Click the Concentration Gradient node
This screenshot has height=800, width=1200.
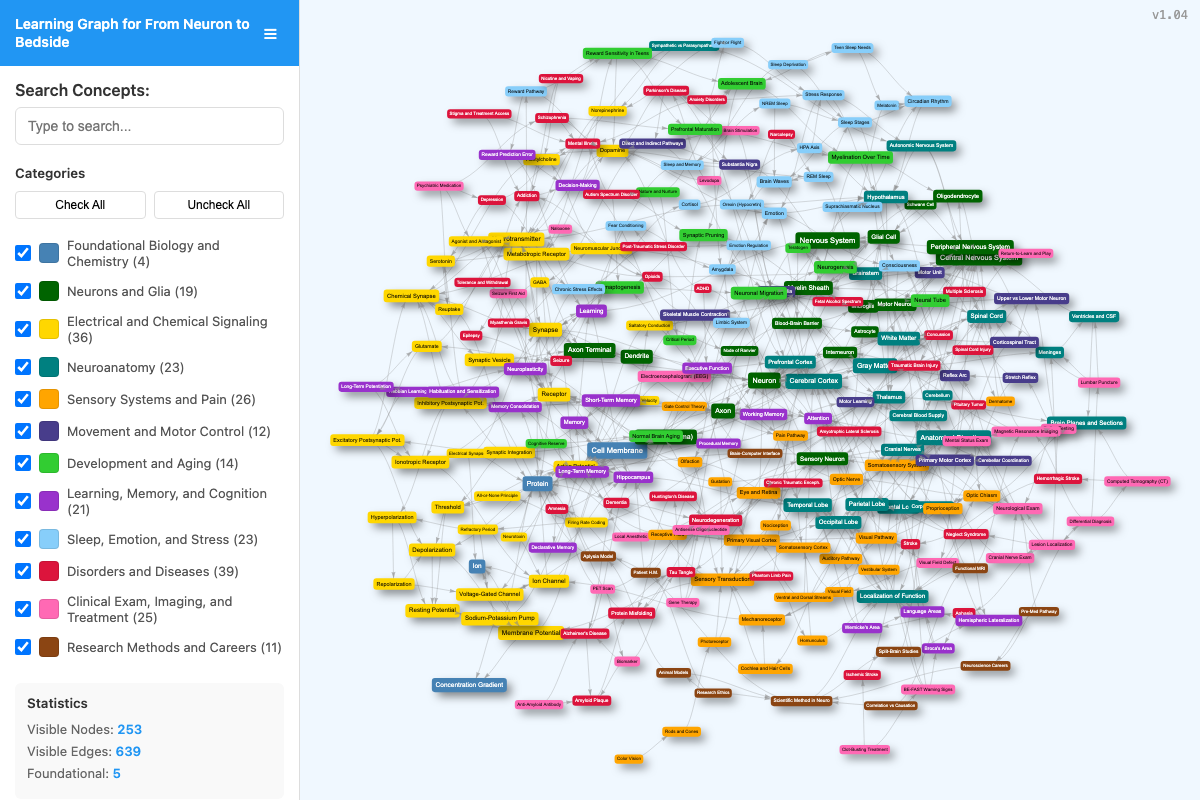click(470, 685)
